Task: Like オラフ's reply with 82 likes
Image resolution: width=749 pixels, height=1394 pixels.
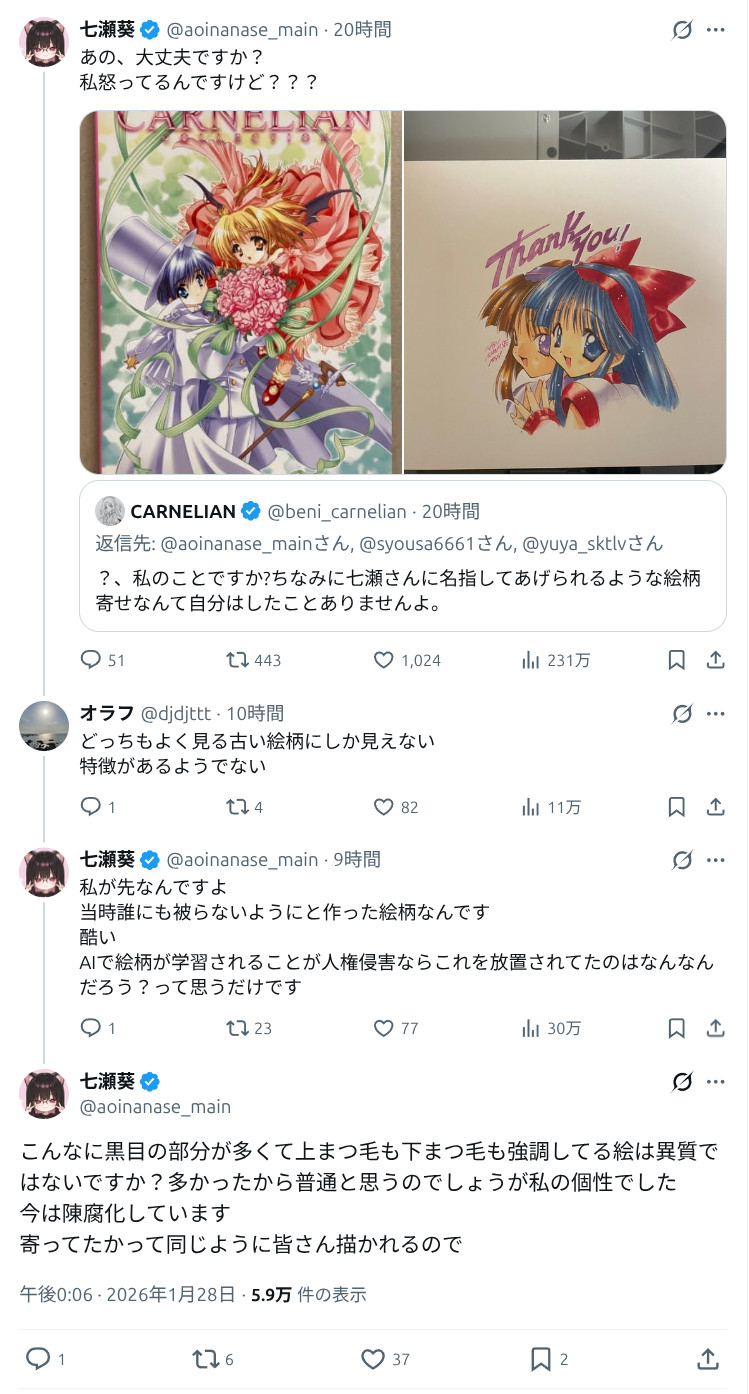Action: (x=384, y=807)
